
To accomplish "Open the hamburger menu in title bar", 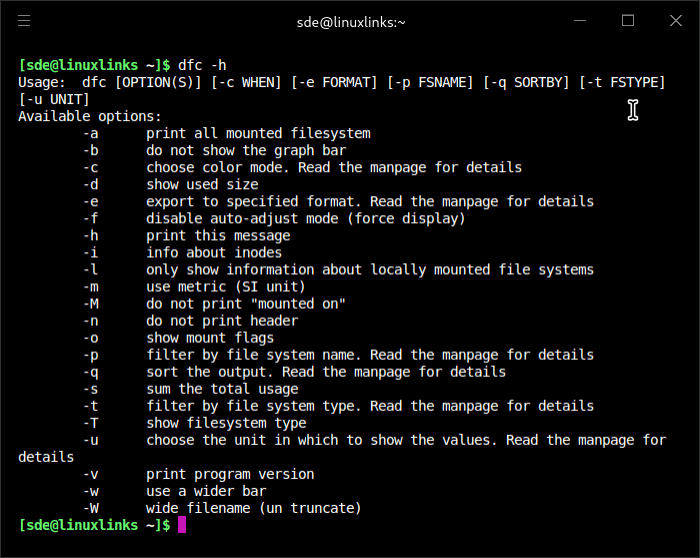I will coord(24,21).
